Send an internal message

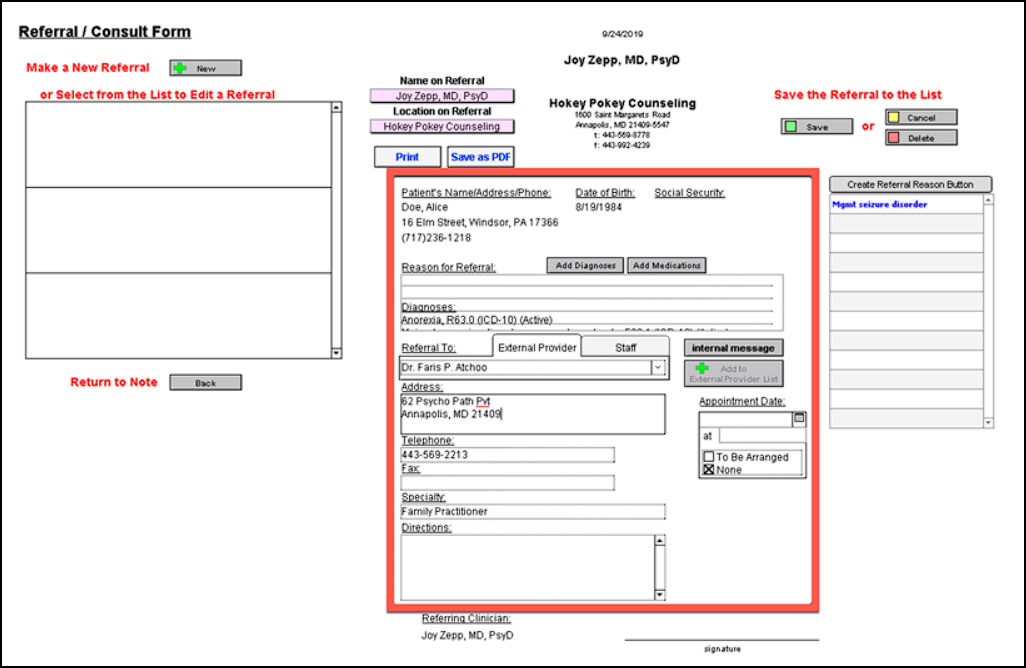[x=733, y=348]
